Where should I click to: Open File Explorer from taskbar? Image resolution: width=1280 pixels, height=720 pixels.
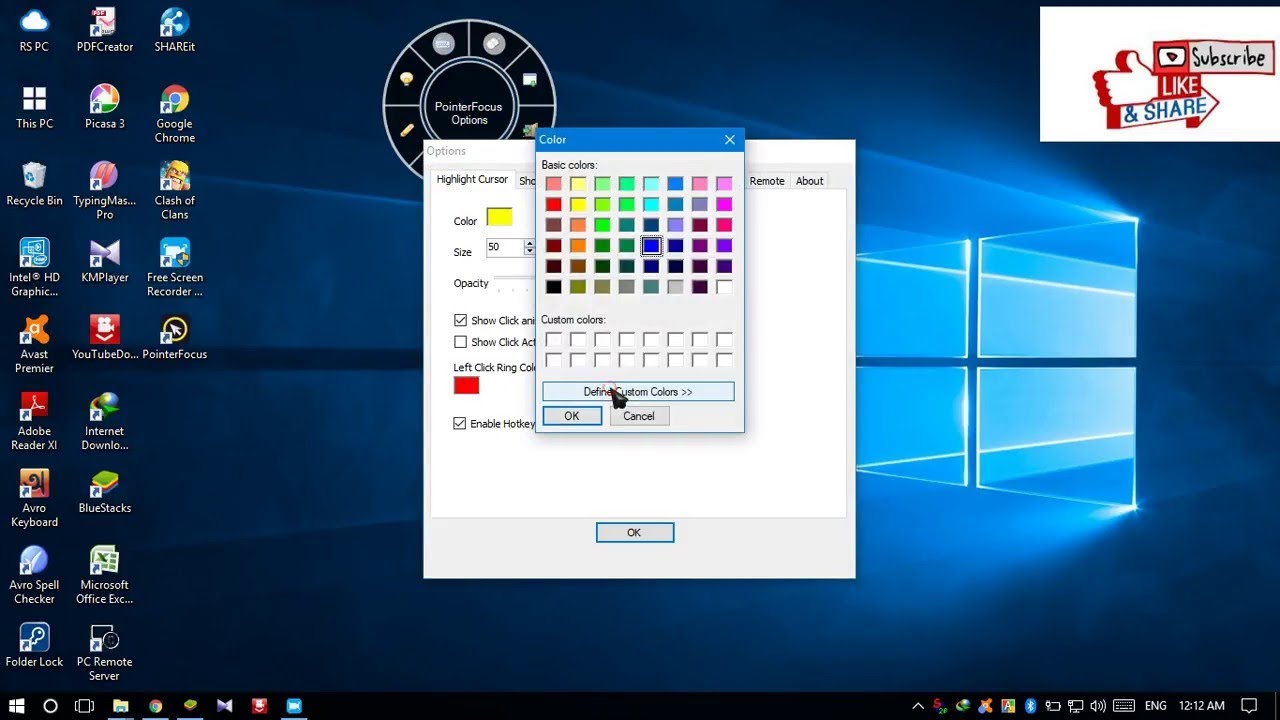120,706
